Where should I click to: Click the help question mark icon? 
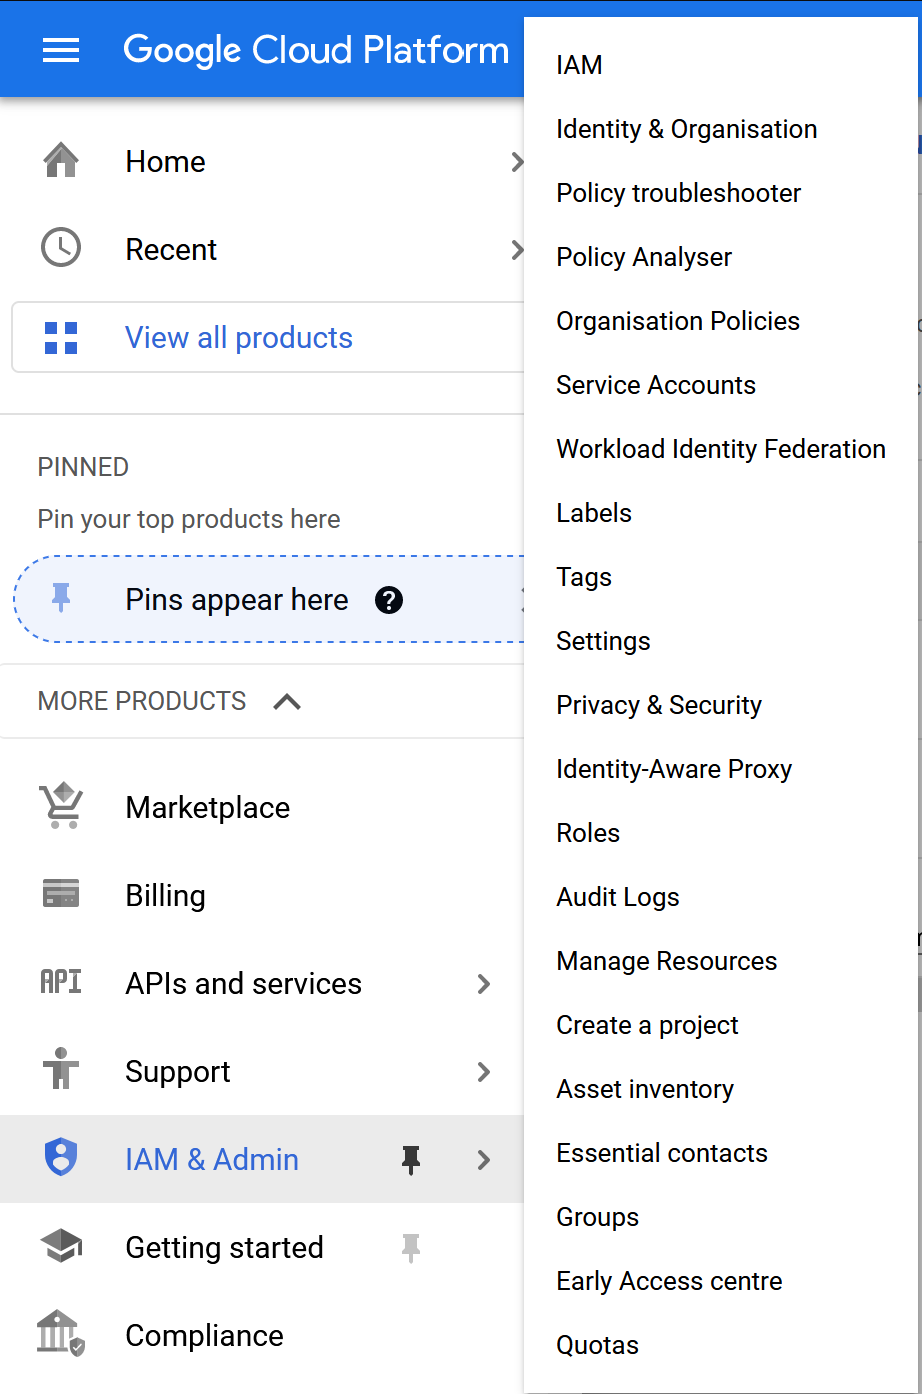[389, 600]
